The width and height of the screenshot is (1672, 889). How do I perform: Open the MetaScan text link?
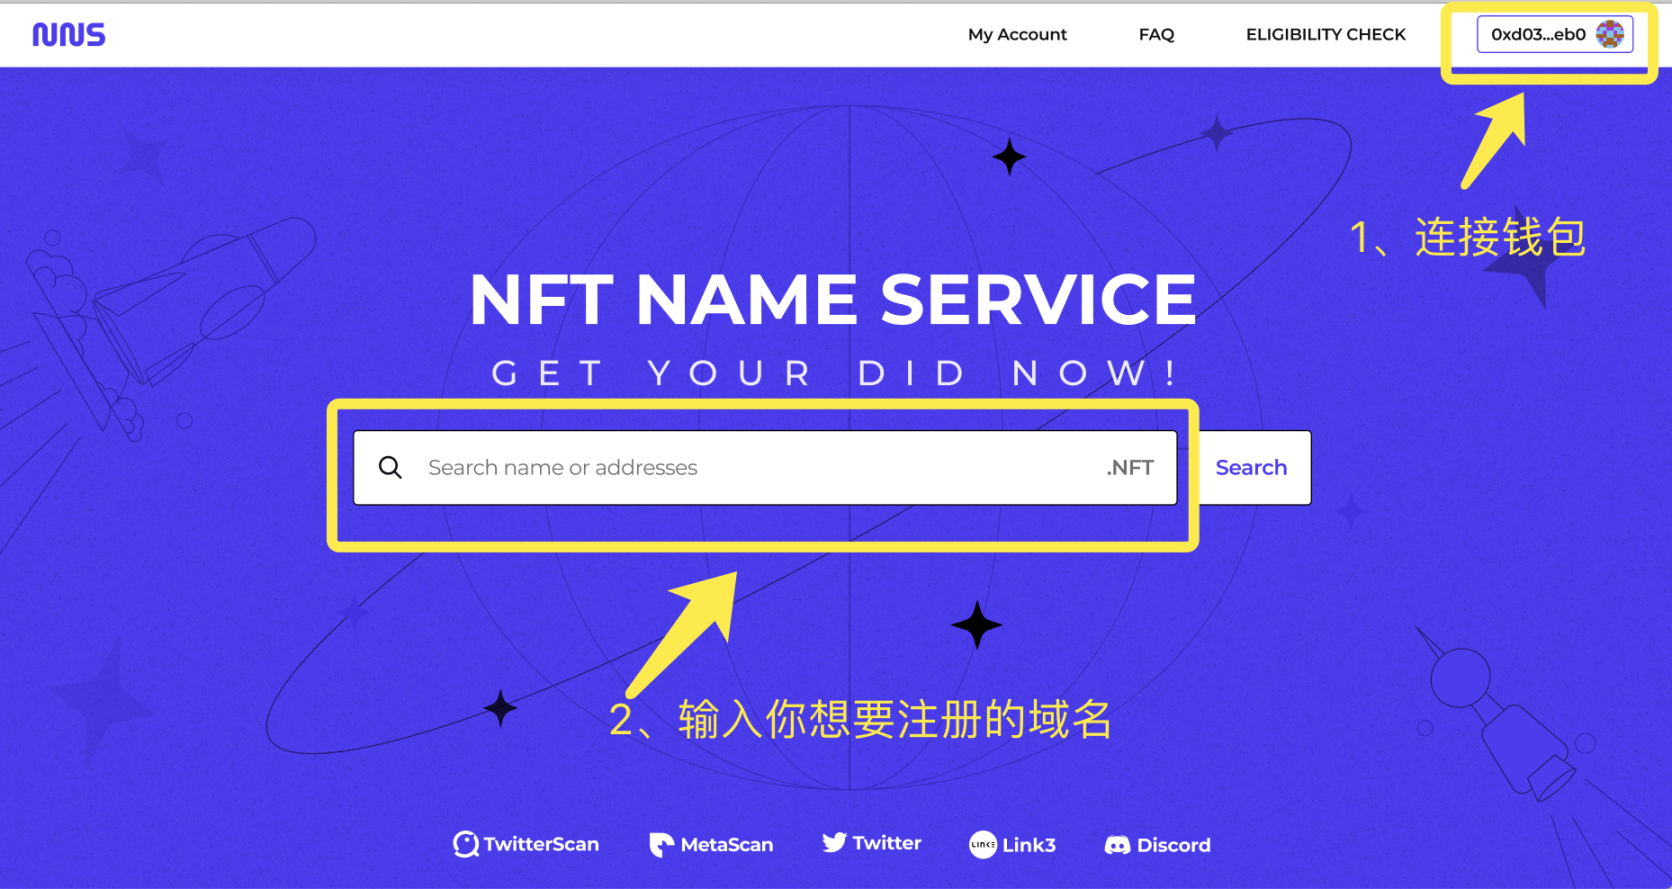click(727, 845)
